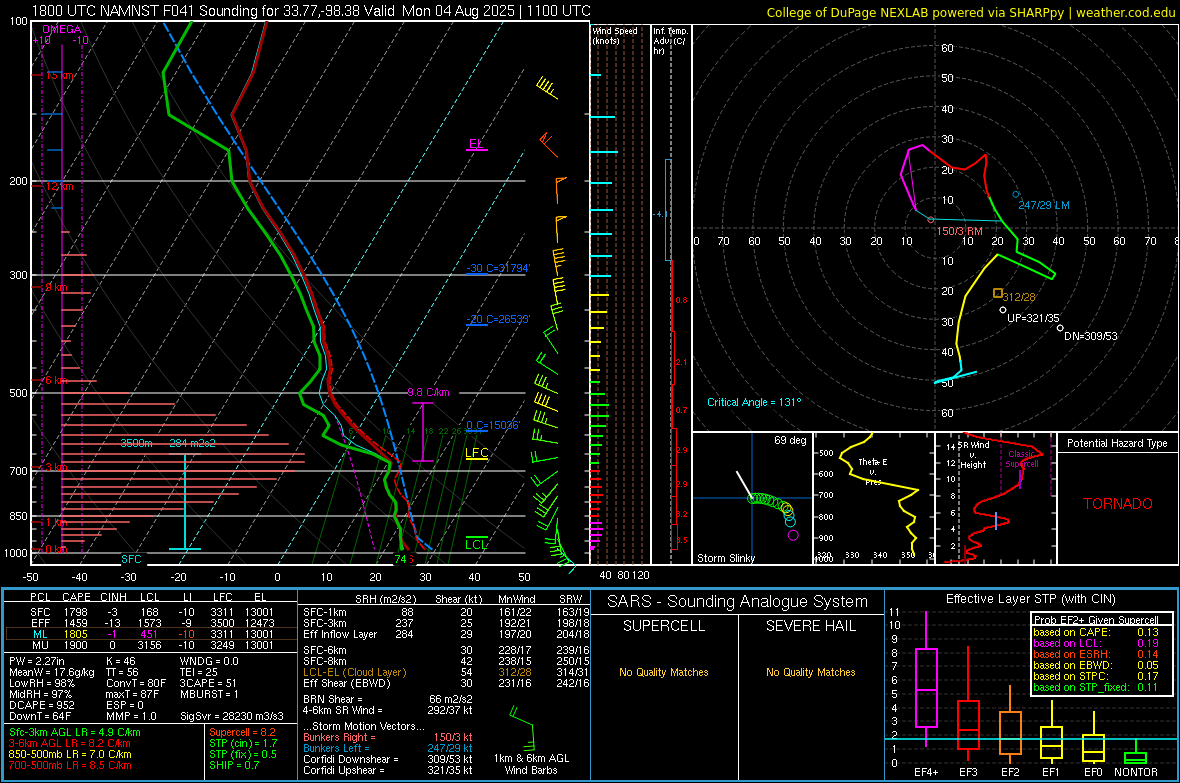Click the OMEGA label above the skew-T
Viewport: 1180px width, 783px height.
[x=62, y=29]
